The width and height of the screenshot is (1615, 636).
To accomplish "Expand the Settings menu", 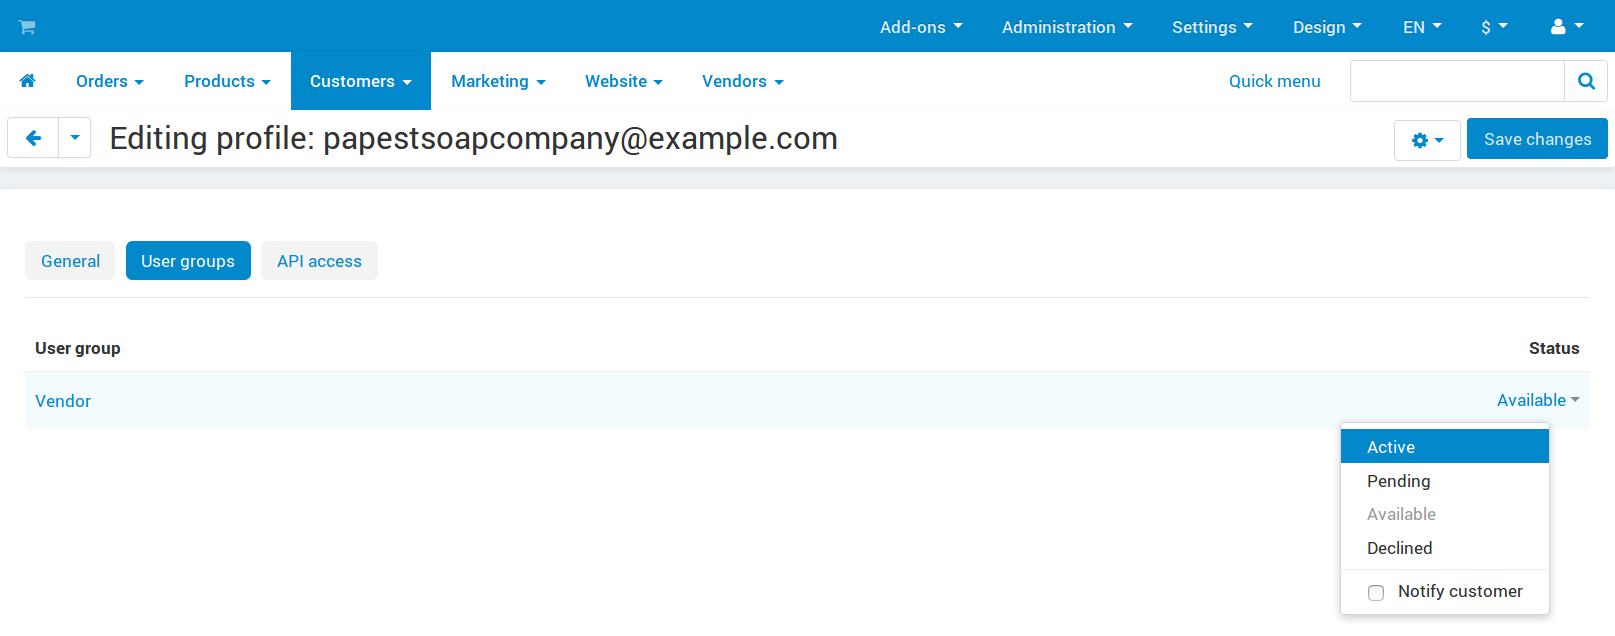I will 1212,27.
